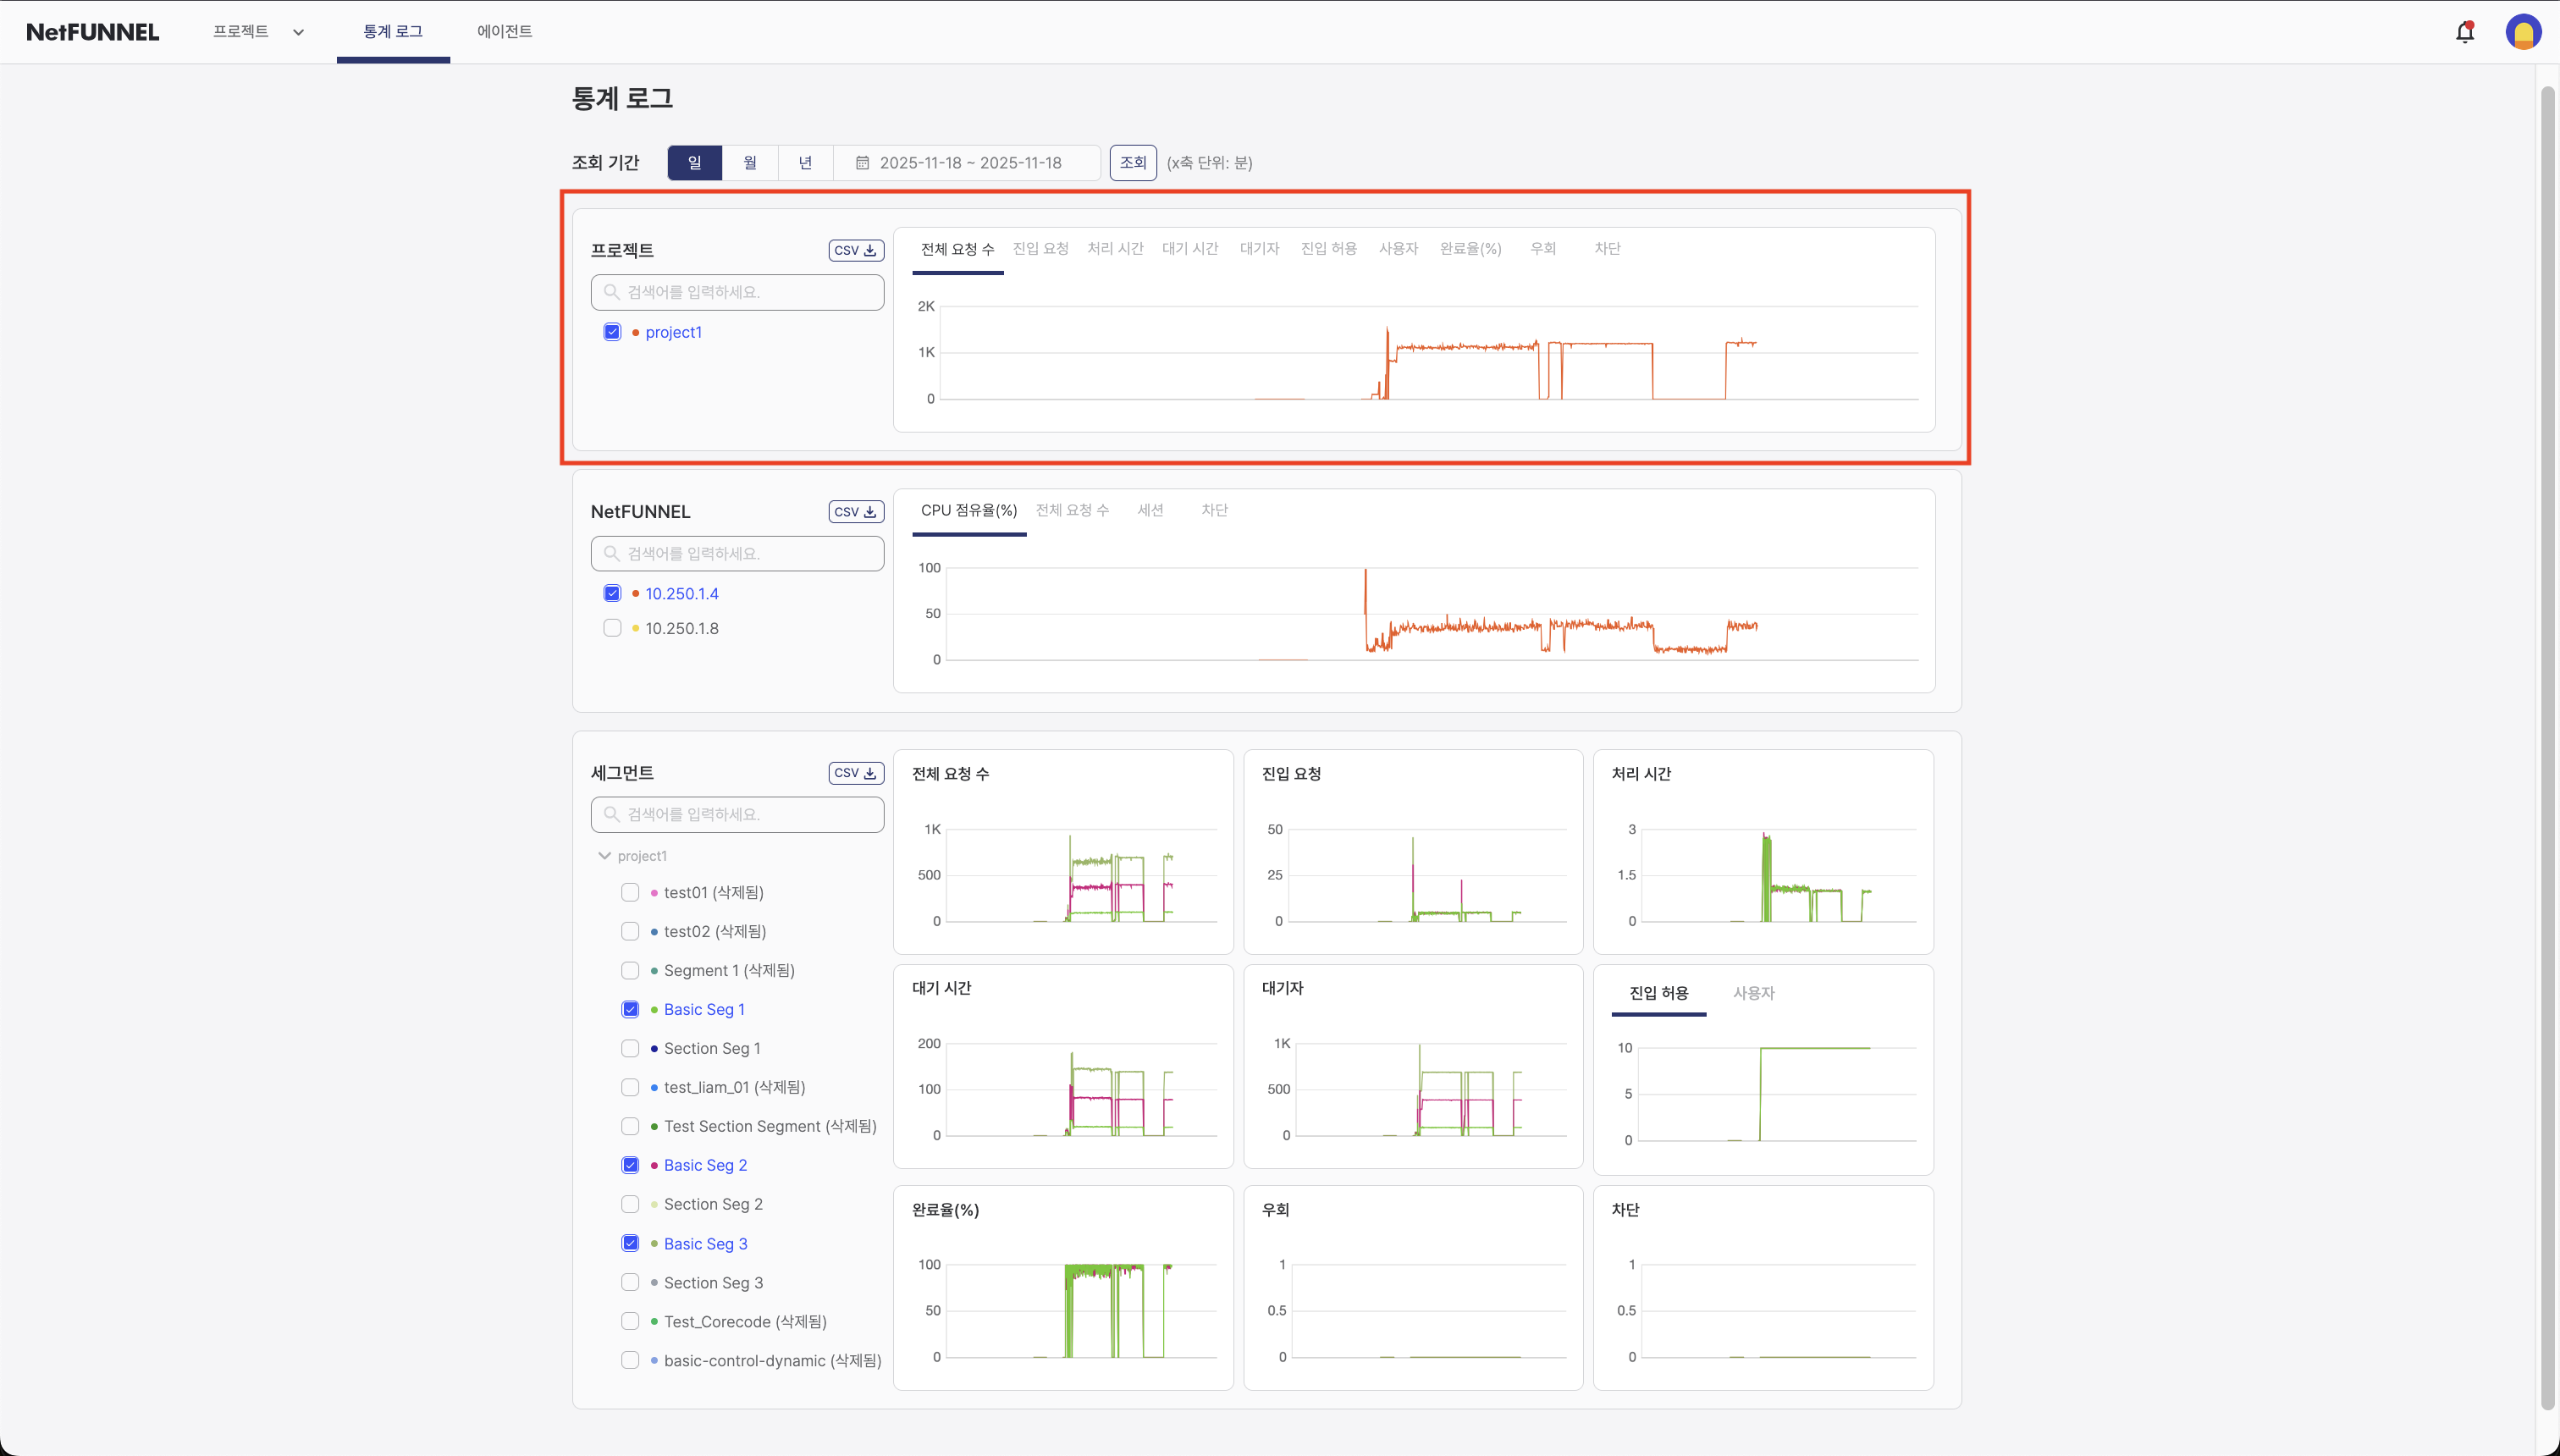The image size is (2560, 1456).
Task: Open the profile avatar menu
Action: pos(2524,31)
